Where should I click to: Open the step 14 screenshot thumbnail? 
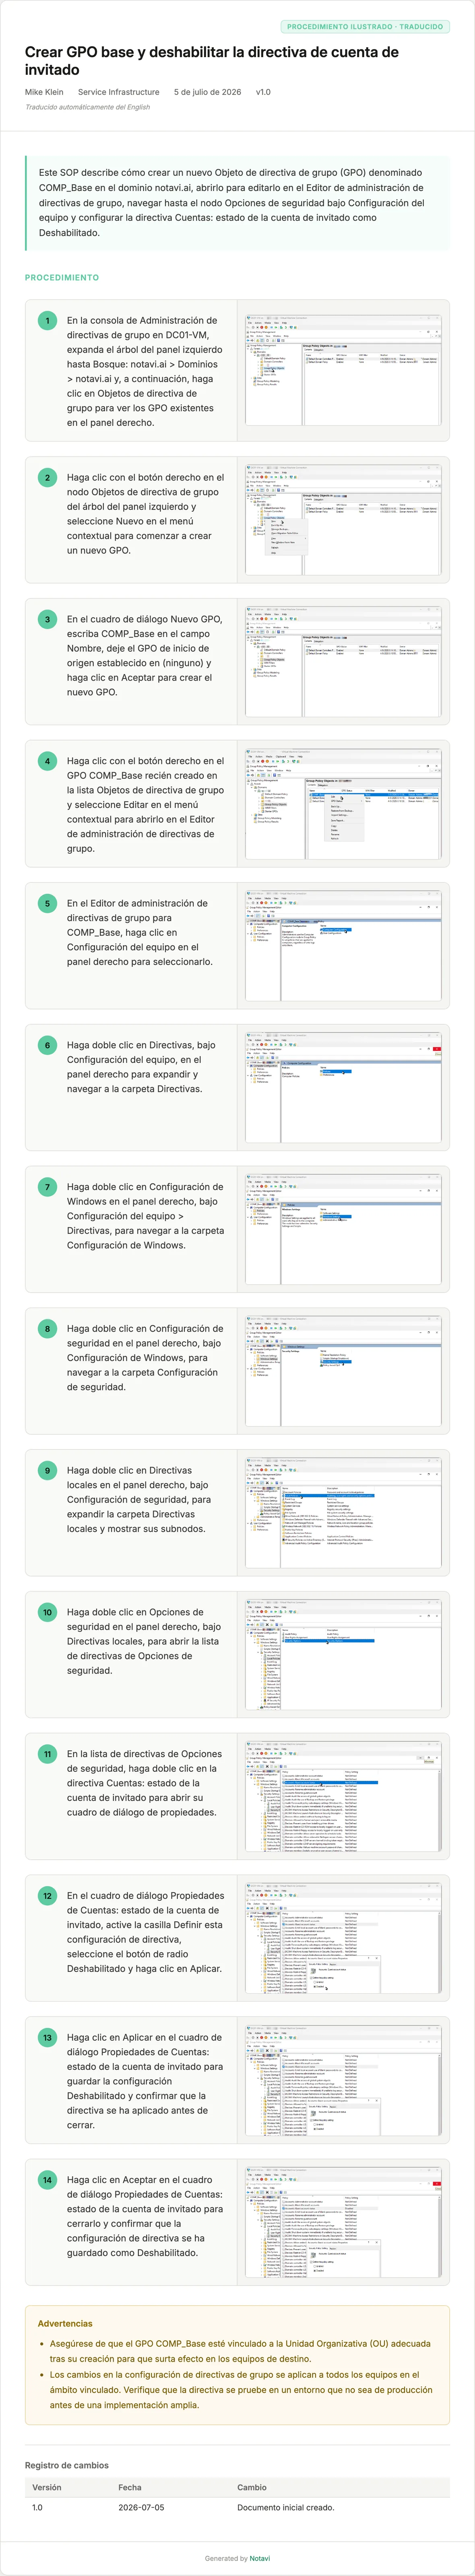tap(343, 2222)
